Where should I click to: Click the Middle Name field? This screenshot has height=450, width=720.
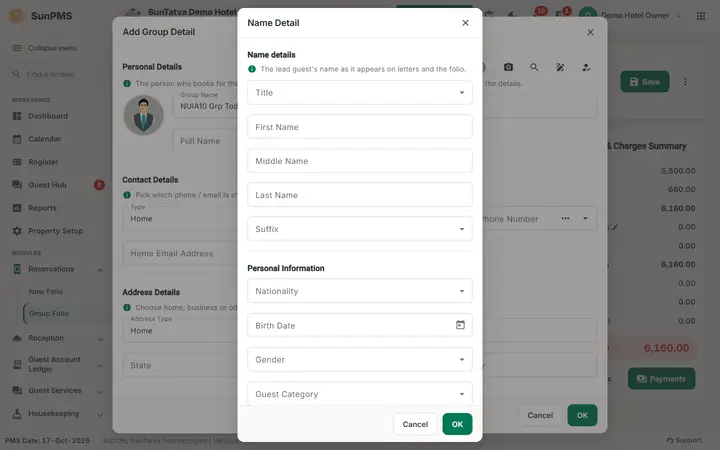tap(360, 161)
